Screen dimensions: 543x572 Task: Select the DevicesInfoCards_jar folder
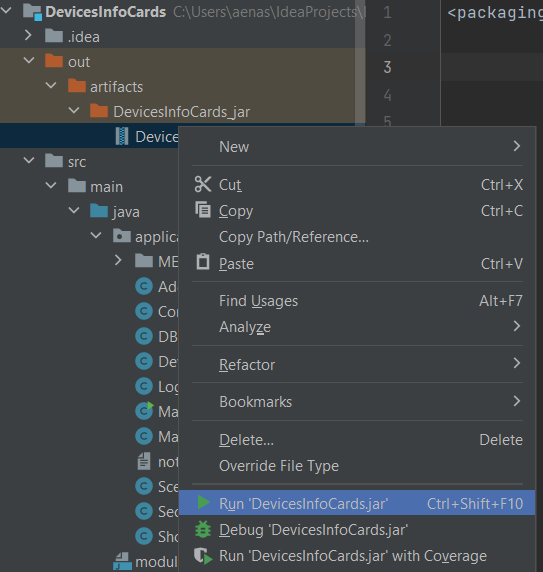182,112
